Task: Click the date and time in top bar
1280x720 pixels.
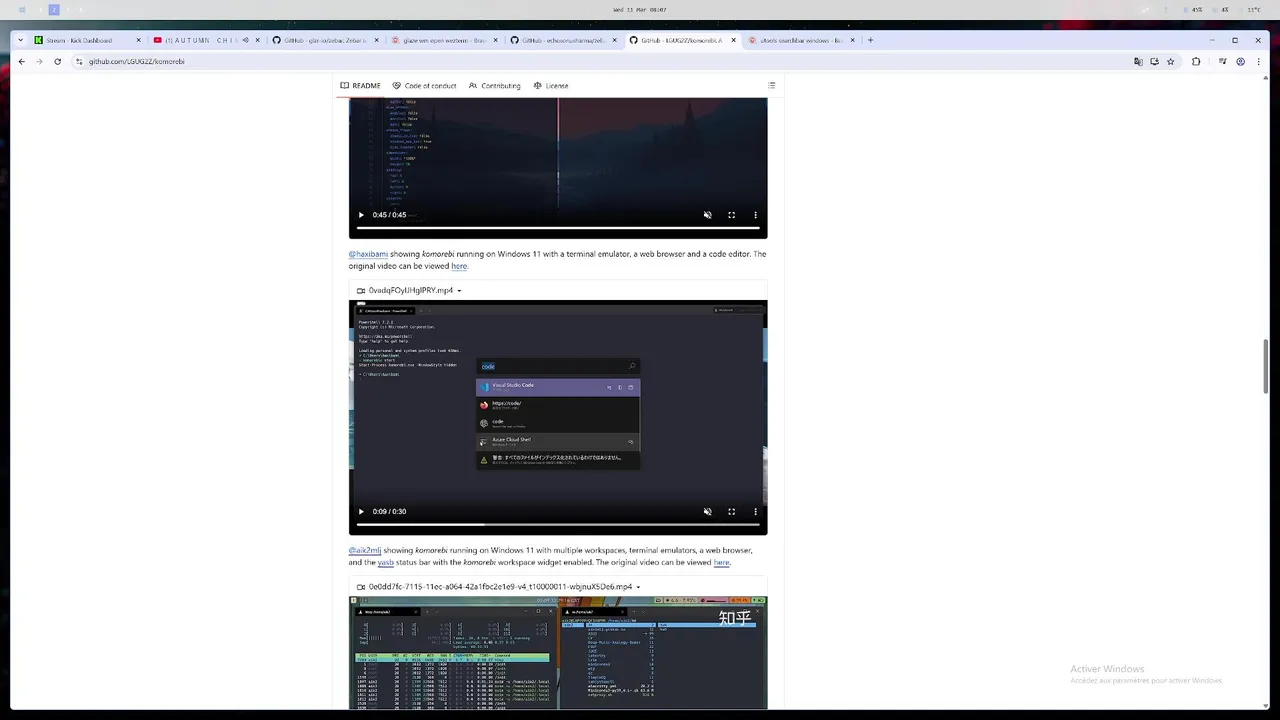Action: tap(639, 10)
